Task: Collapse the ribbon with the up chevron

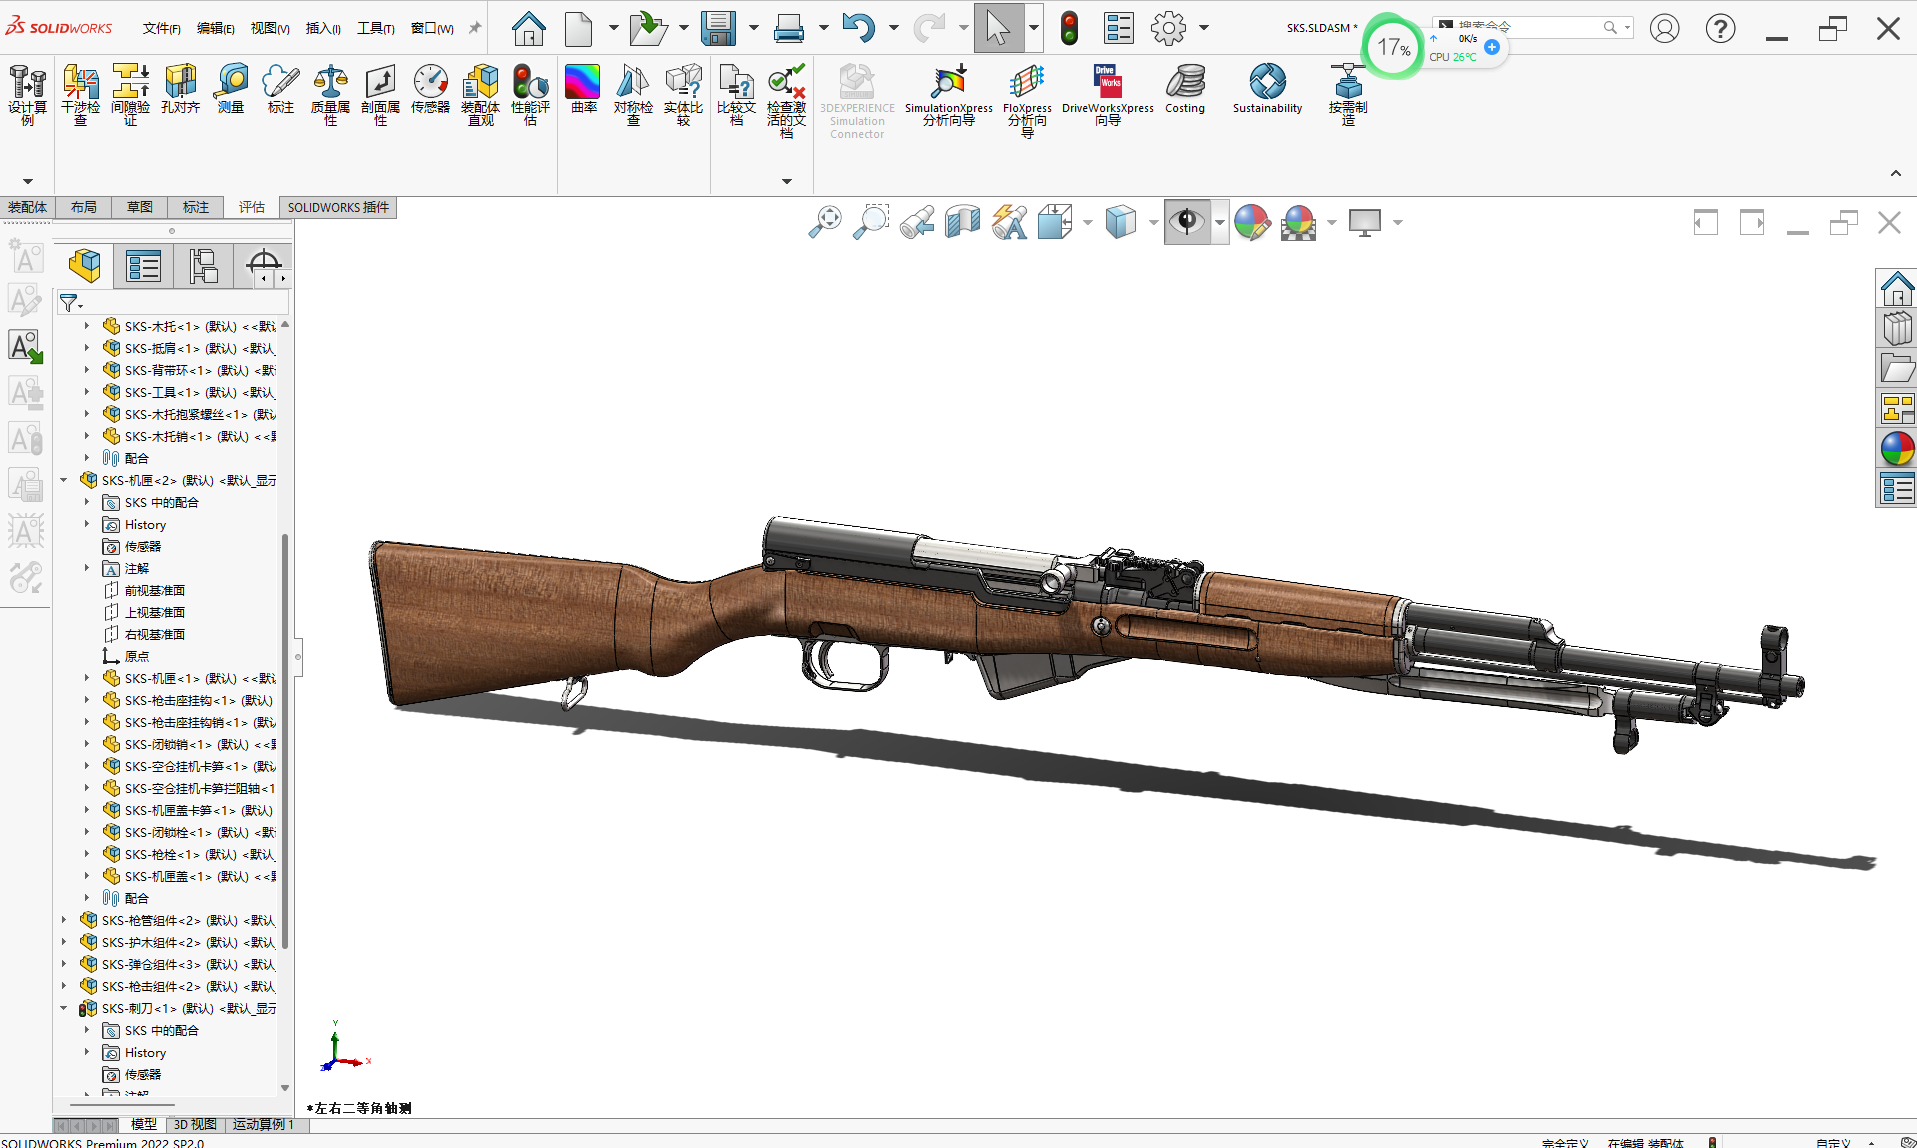Action: click(1895, 174)
